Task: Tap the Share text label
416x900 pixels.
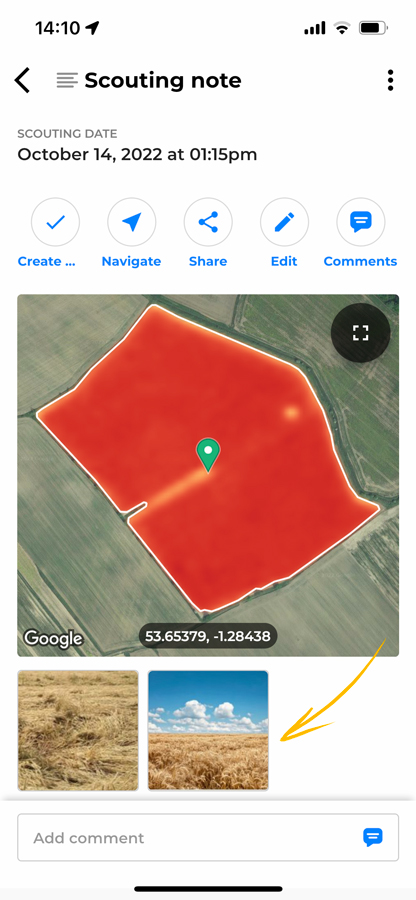Action: pos(208,261)
